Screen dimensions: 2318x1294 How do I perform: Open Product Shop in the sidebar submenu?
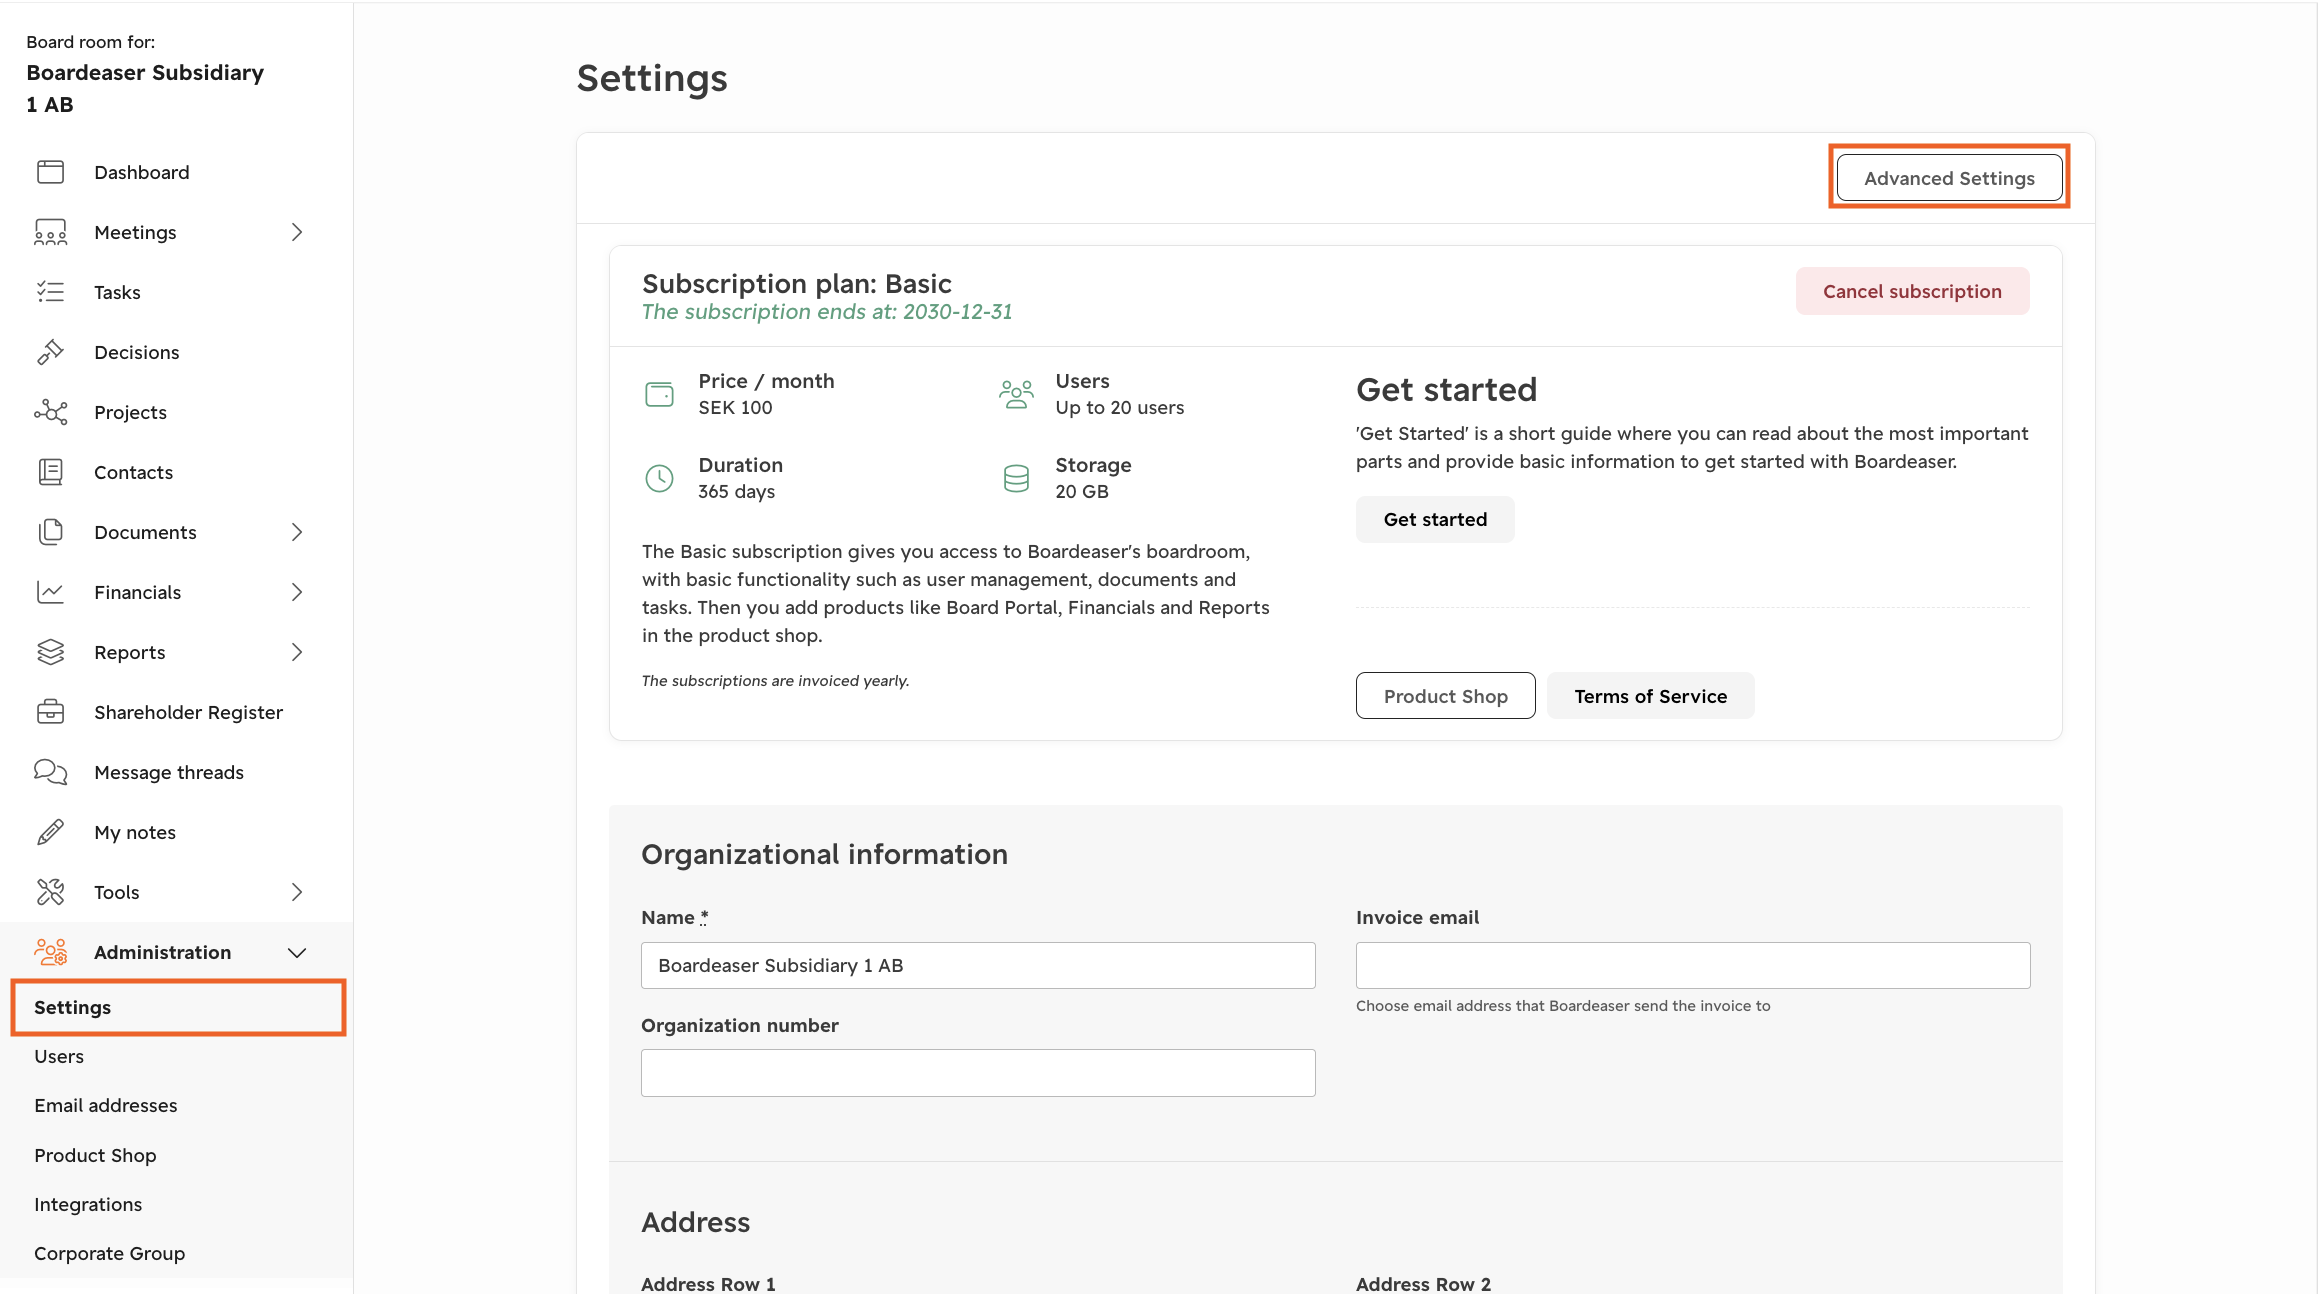tap(95, 1155)
